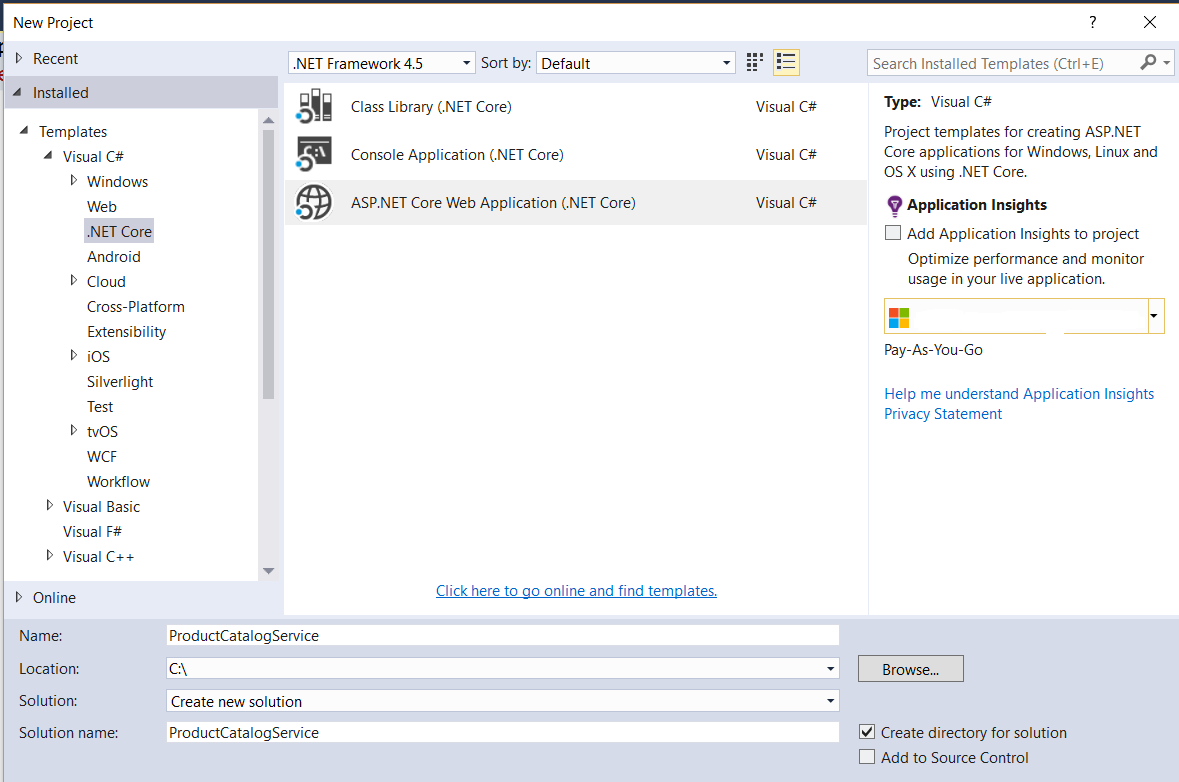This screenshot has height=782, width=1179.
Task: Click the Solution name field
Action: pos(502,732)
